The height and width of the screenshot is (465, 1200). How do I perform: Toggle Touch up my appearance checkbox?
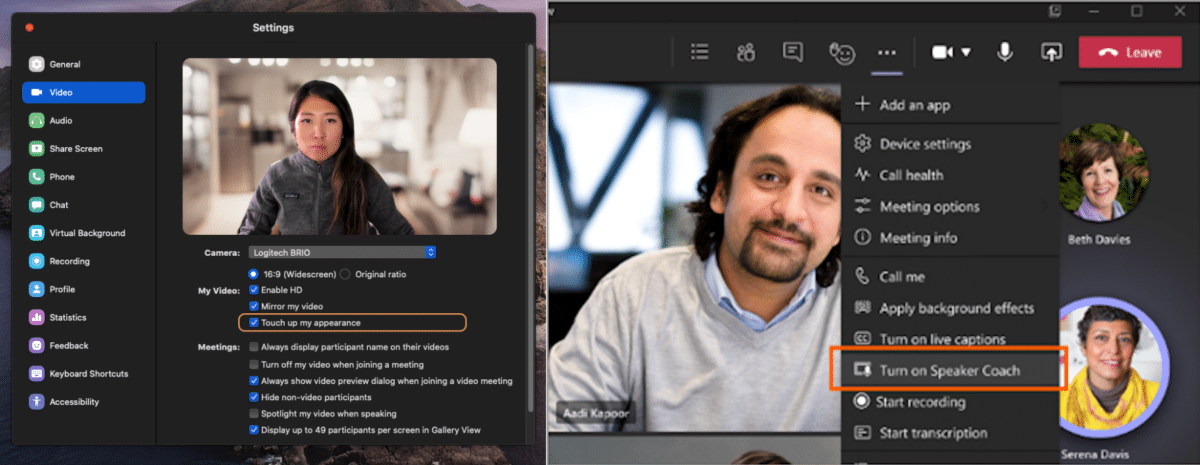click(x=253, y=322)
